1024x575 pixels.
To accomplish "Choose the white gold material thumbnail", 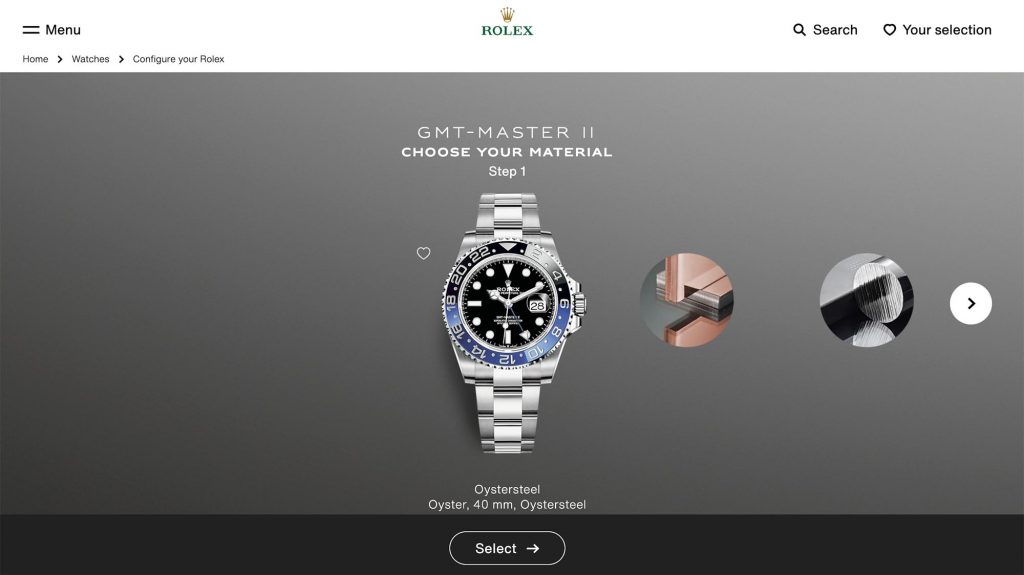I will coord(867,300).
